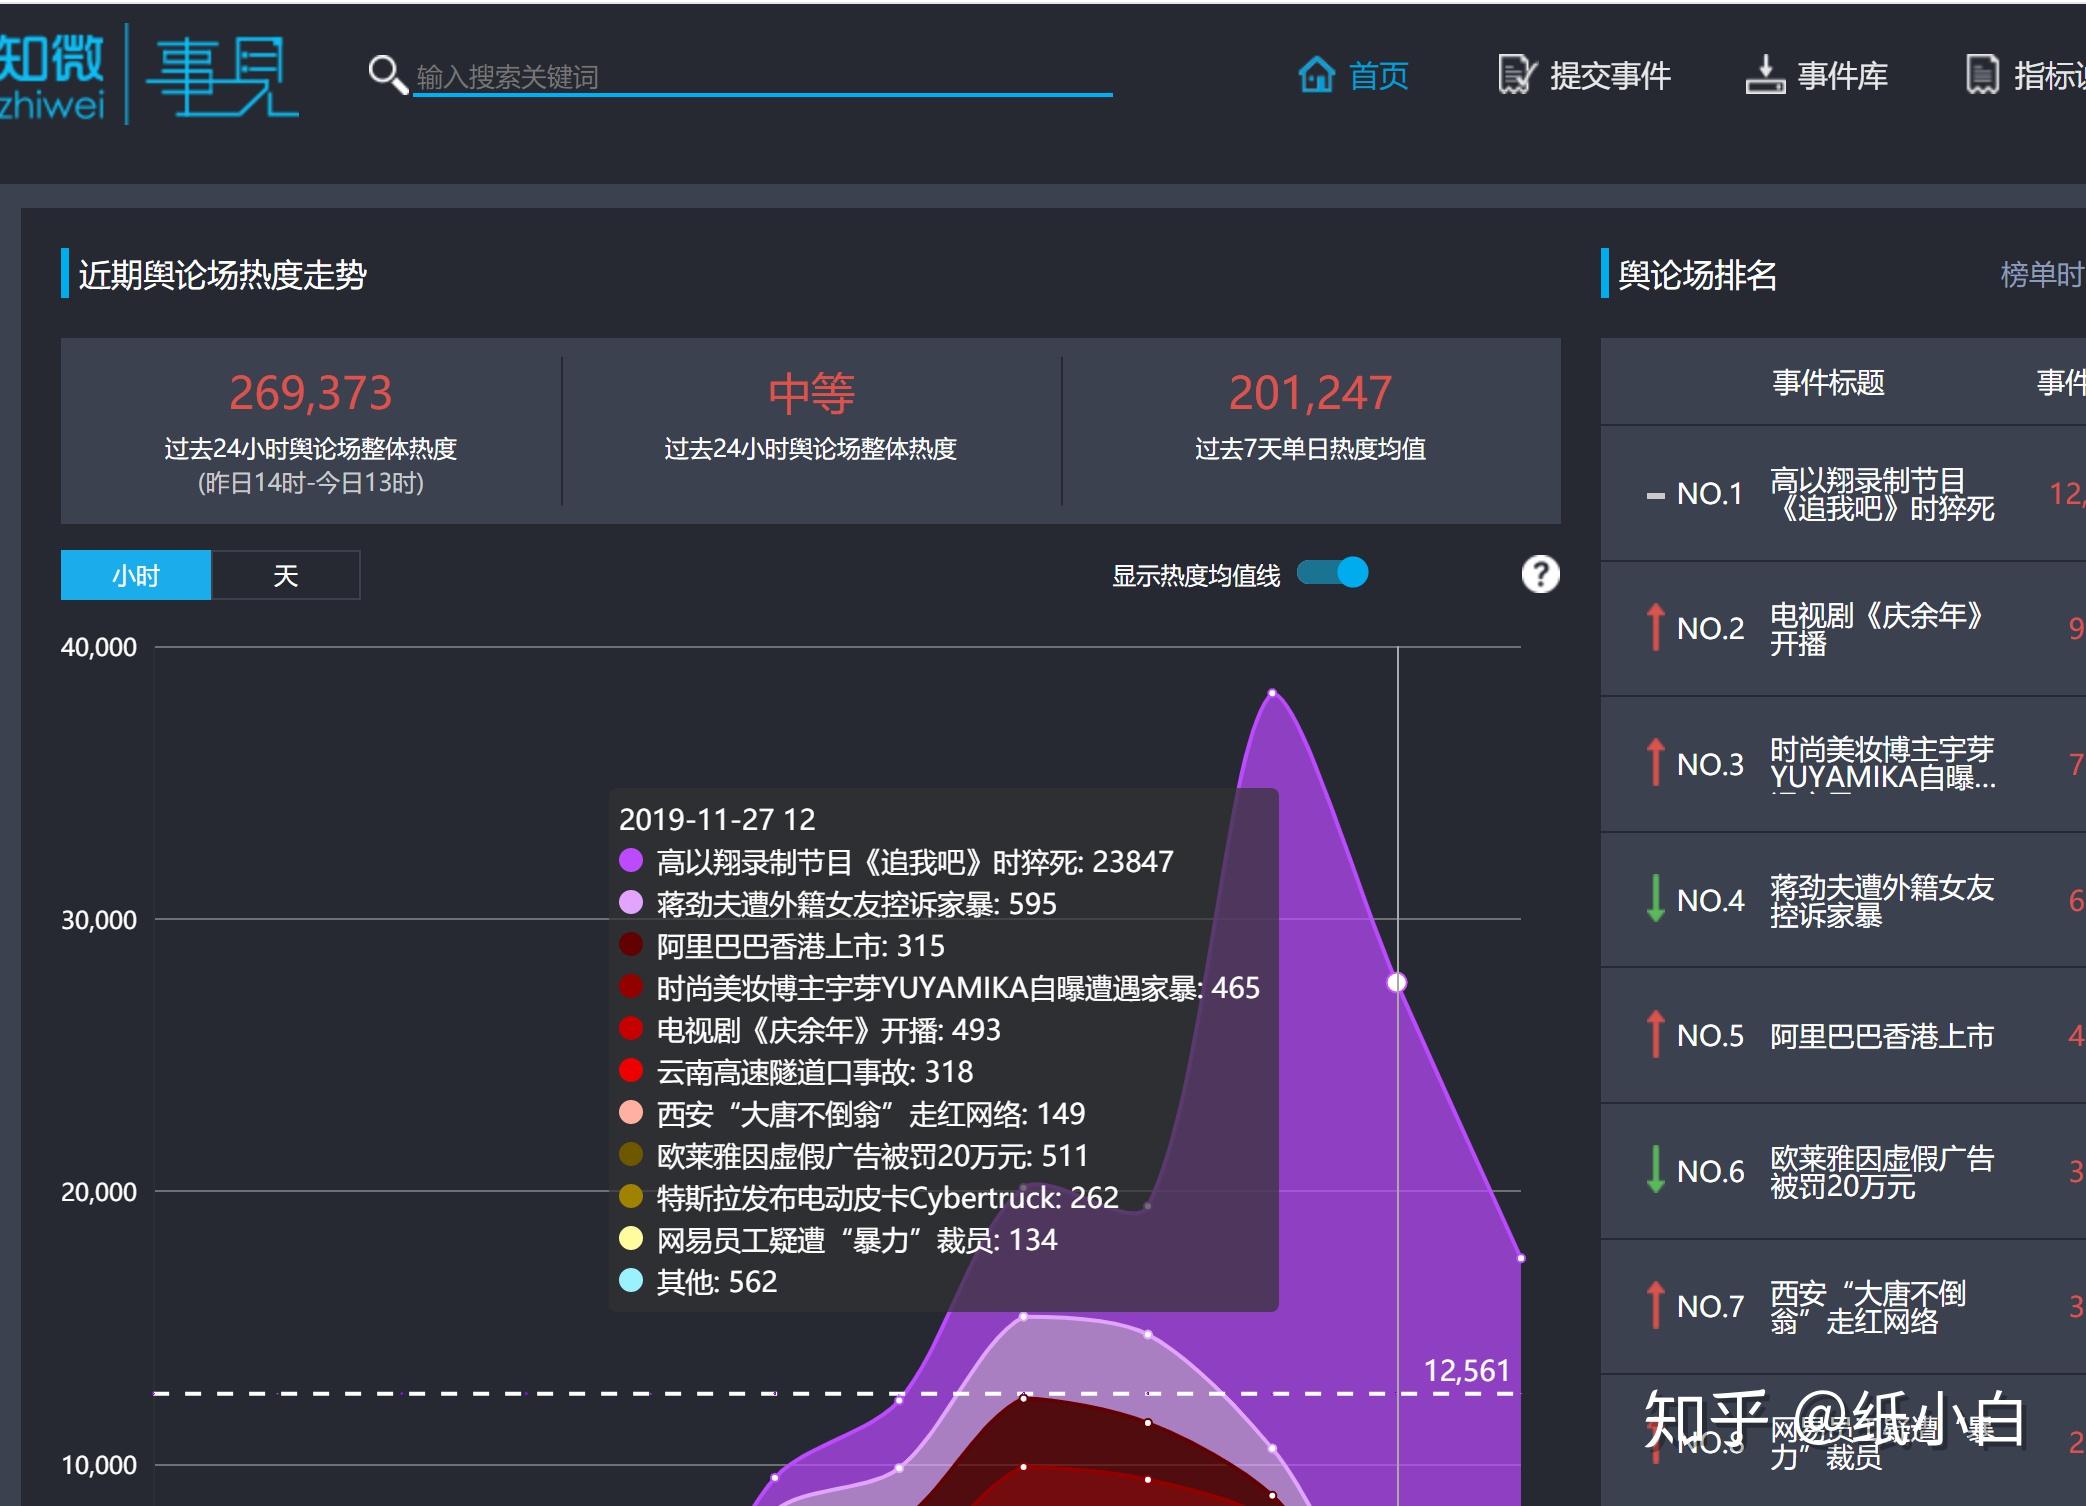2086x1506 pixels.
Task: Open ranking NO.6 欧莱雅因虚假广告 event
Action: (x=1881, y=1172)
